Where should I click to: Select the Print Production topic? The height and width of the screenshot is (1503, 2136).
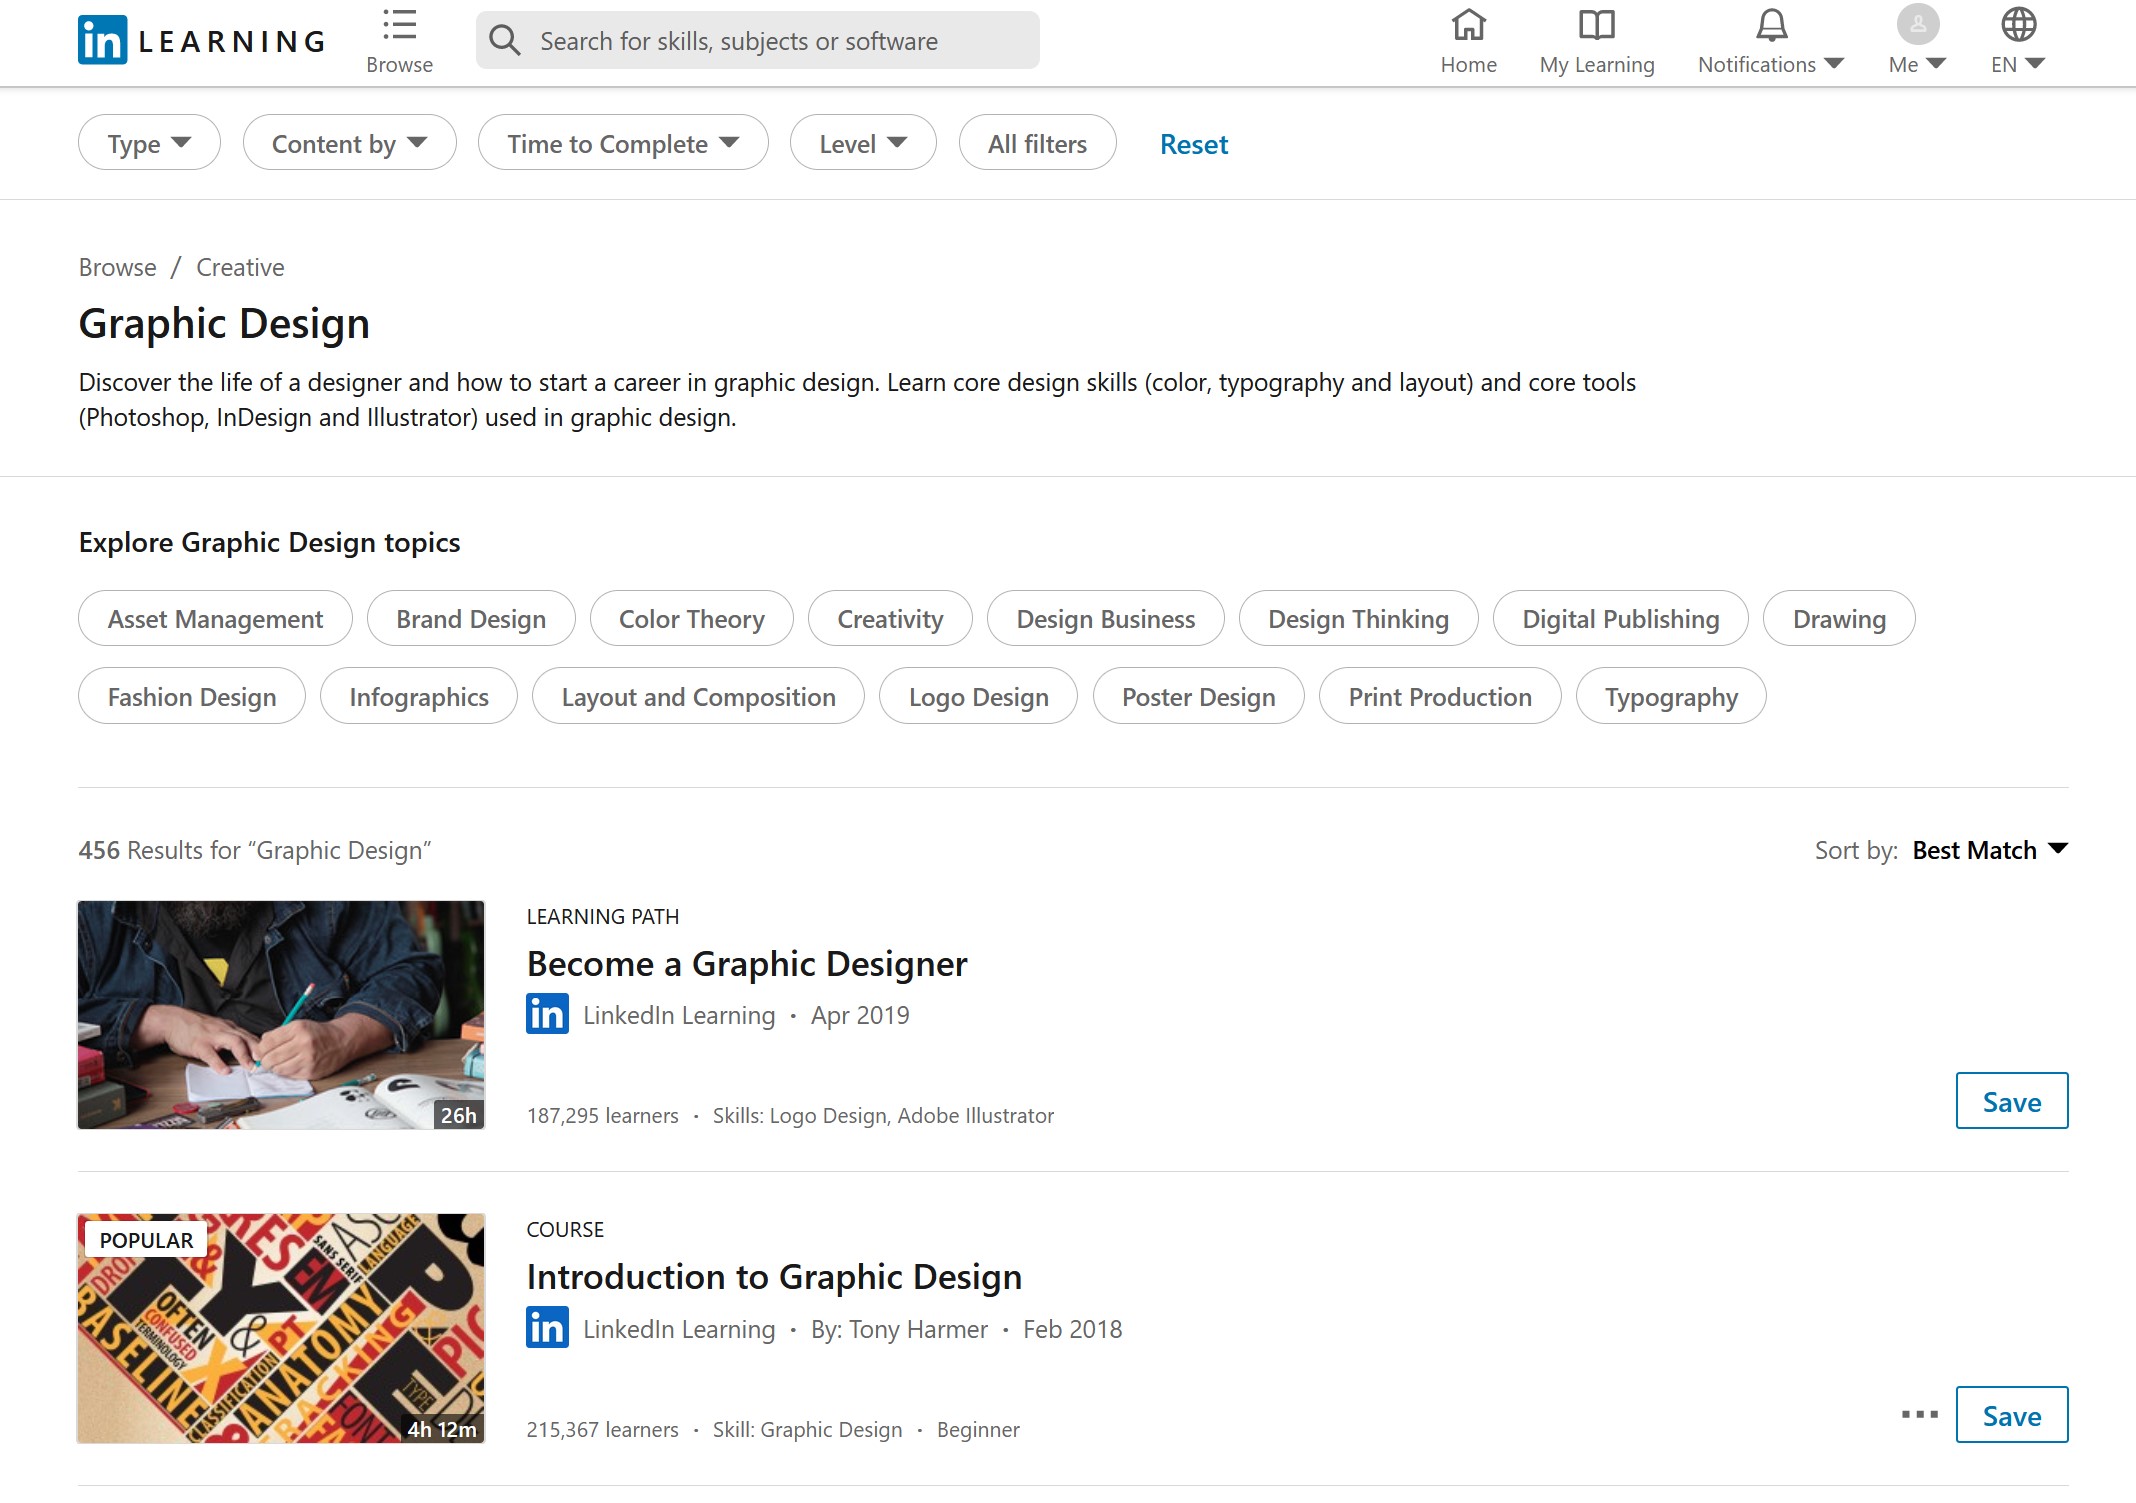pos(1440,697)
